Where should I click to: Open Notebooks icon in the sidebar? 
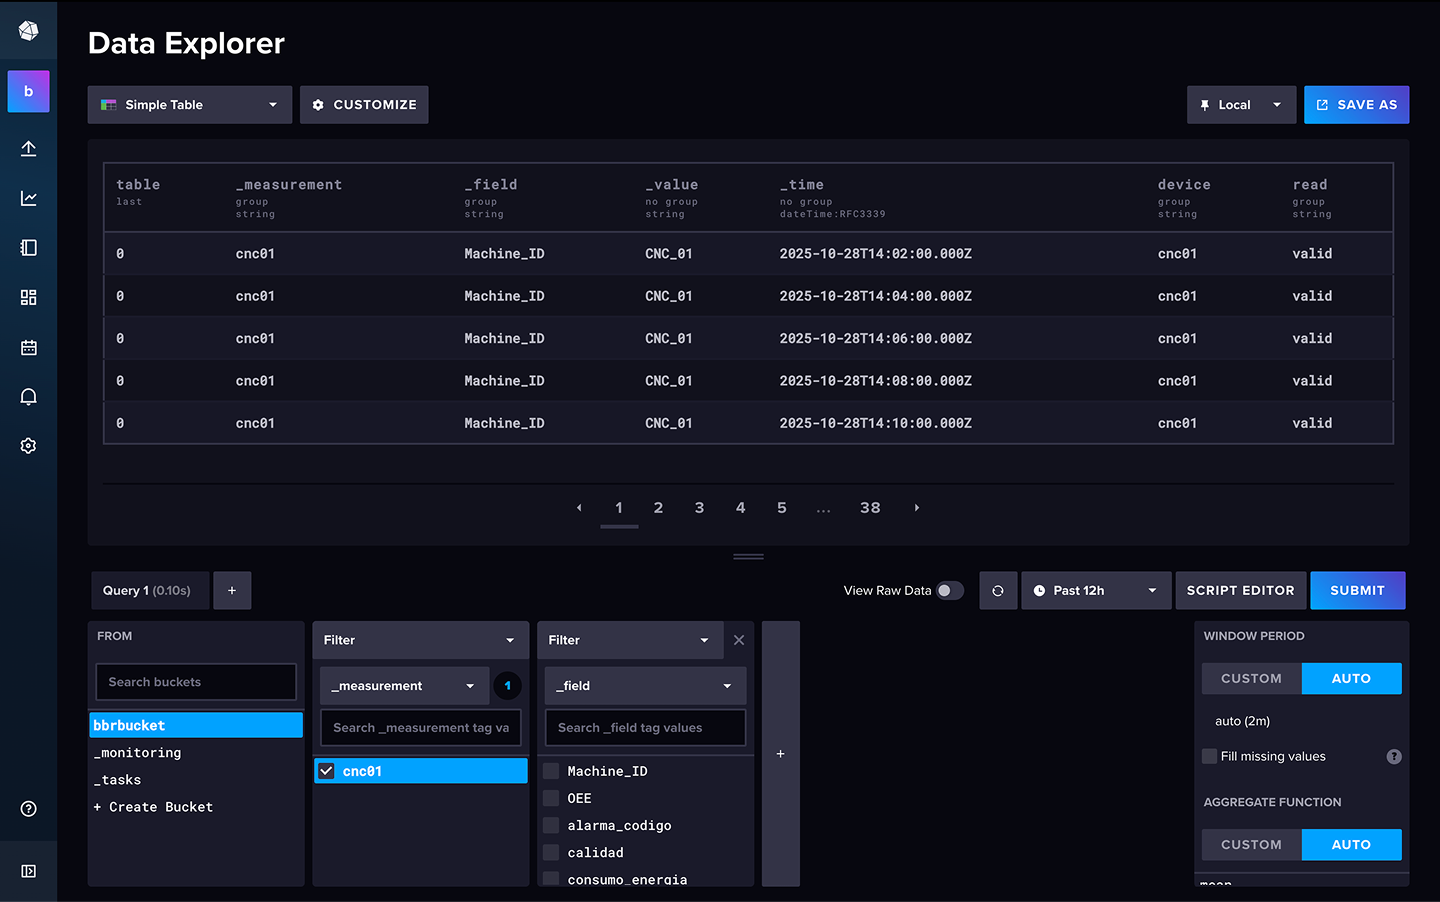click(x=28, y=248)
